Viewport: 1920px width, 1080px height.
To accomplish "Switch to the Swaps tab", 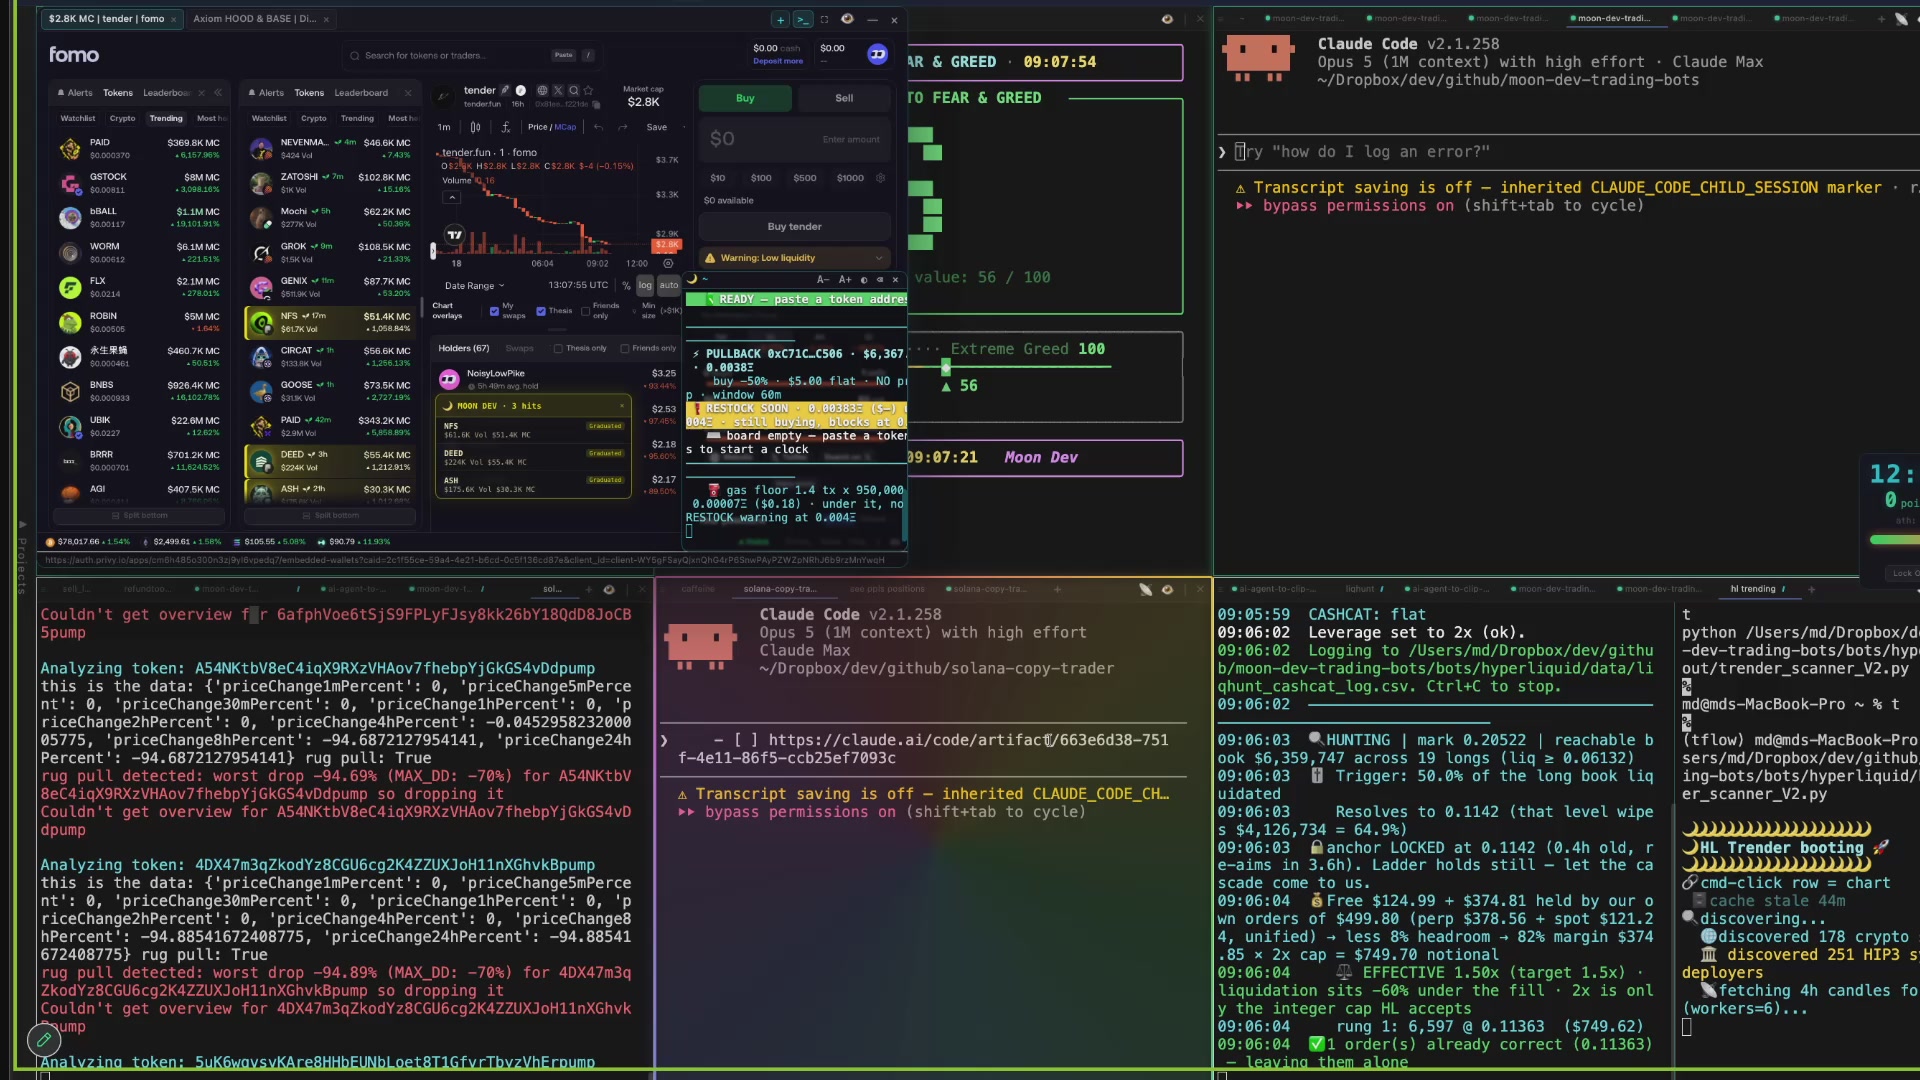I will [x=519, y=348].
